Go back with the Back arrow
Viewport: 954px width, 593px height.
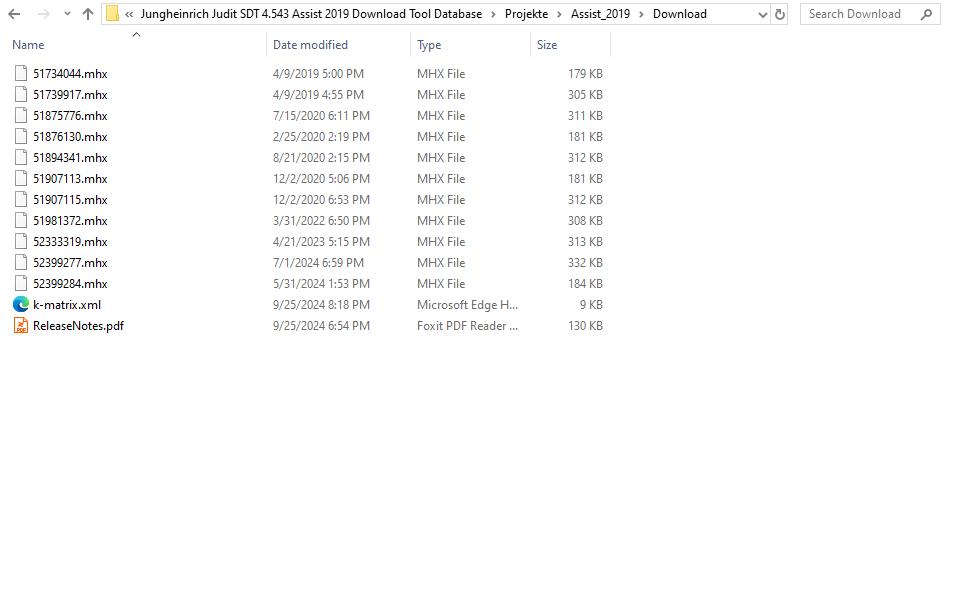(14, 14)
